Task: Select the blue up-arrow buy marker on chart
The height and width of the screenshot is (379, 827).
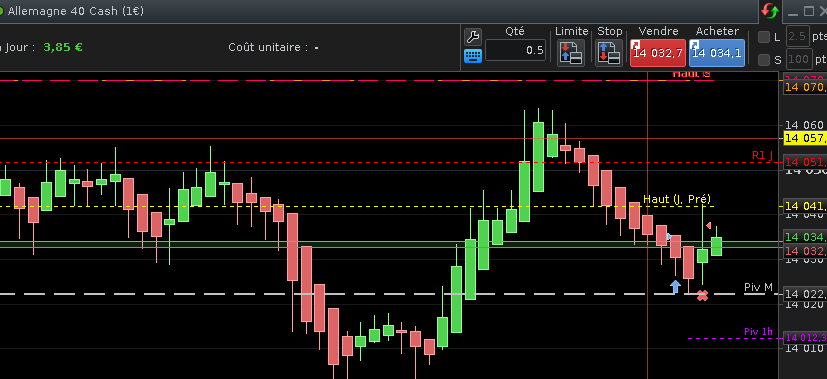Action: click(675, 286)
